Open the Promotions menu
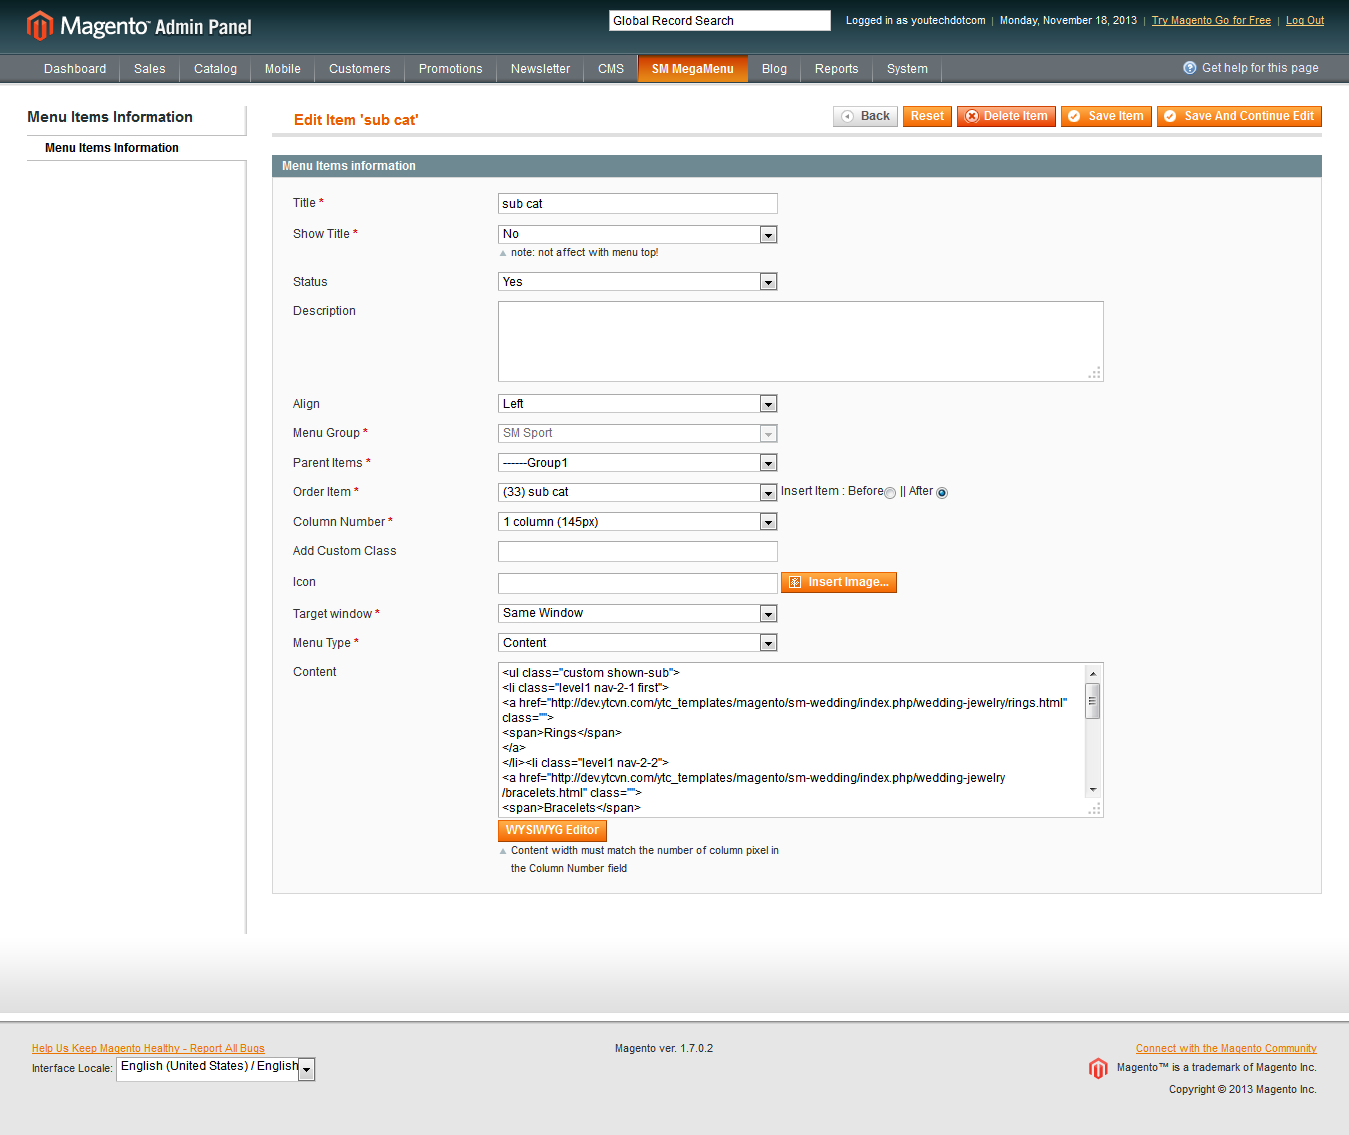 [451, 69]
